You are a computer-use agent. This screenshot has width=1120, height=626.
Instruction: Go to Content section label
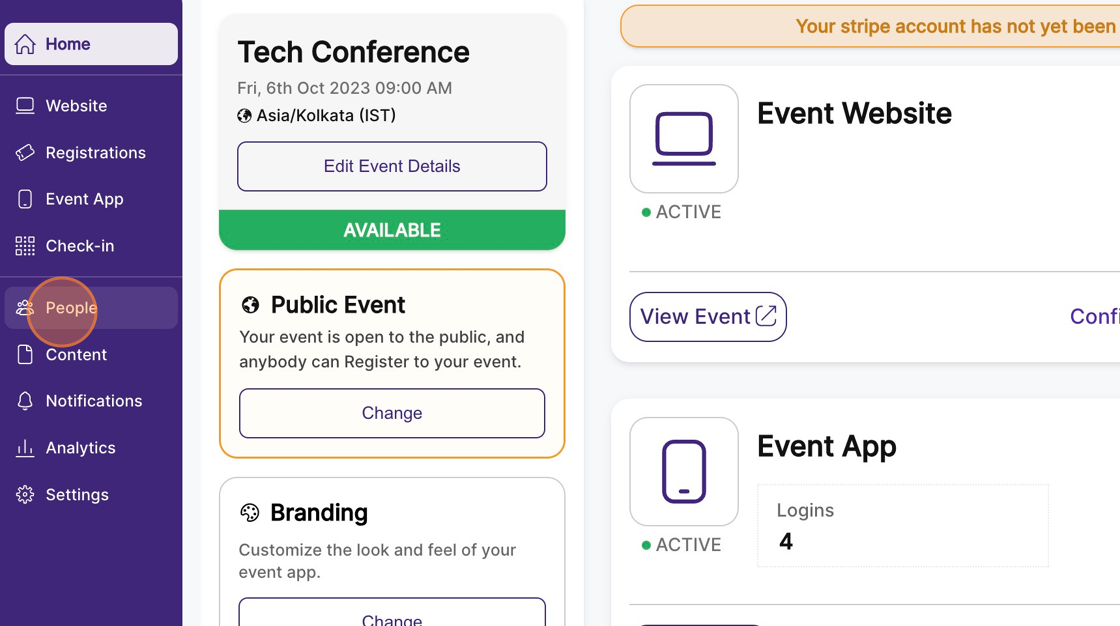tap(76, 355)
